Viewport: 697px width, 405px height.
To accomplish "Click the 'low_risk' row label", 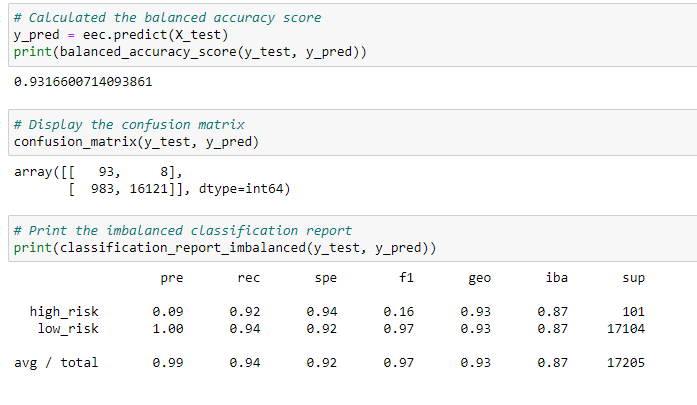I will point(68,329).
